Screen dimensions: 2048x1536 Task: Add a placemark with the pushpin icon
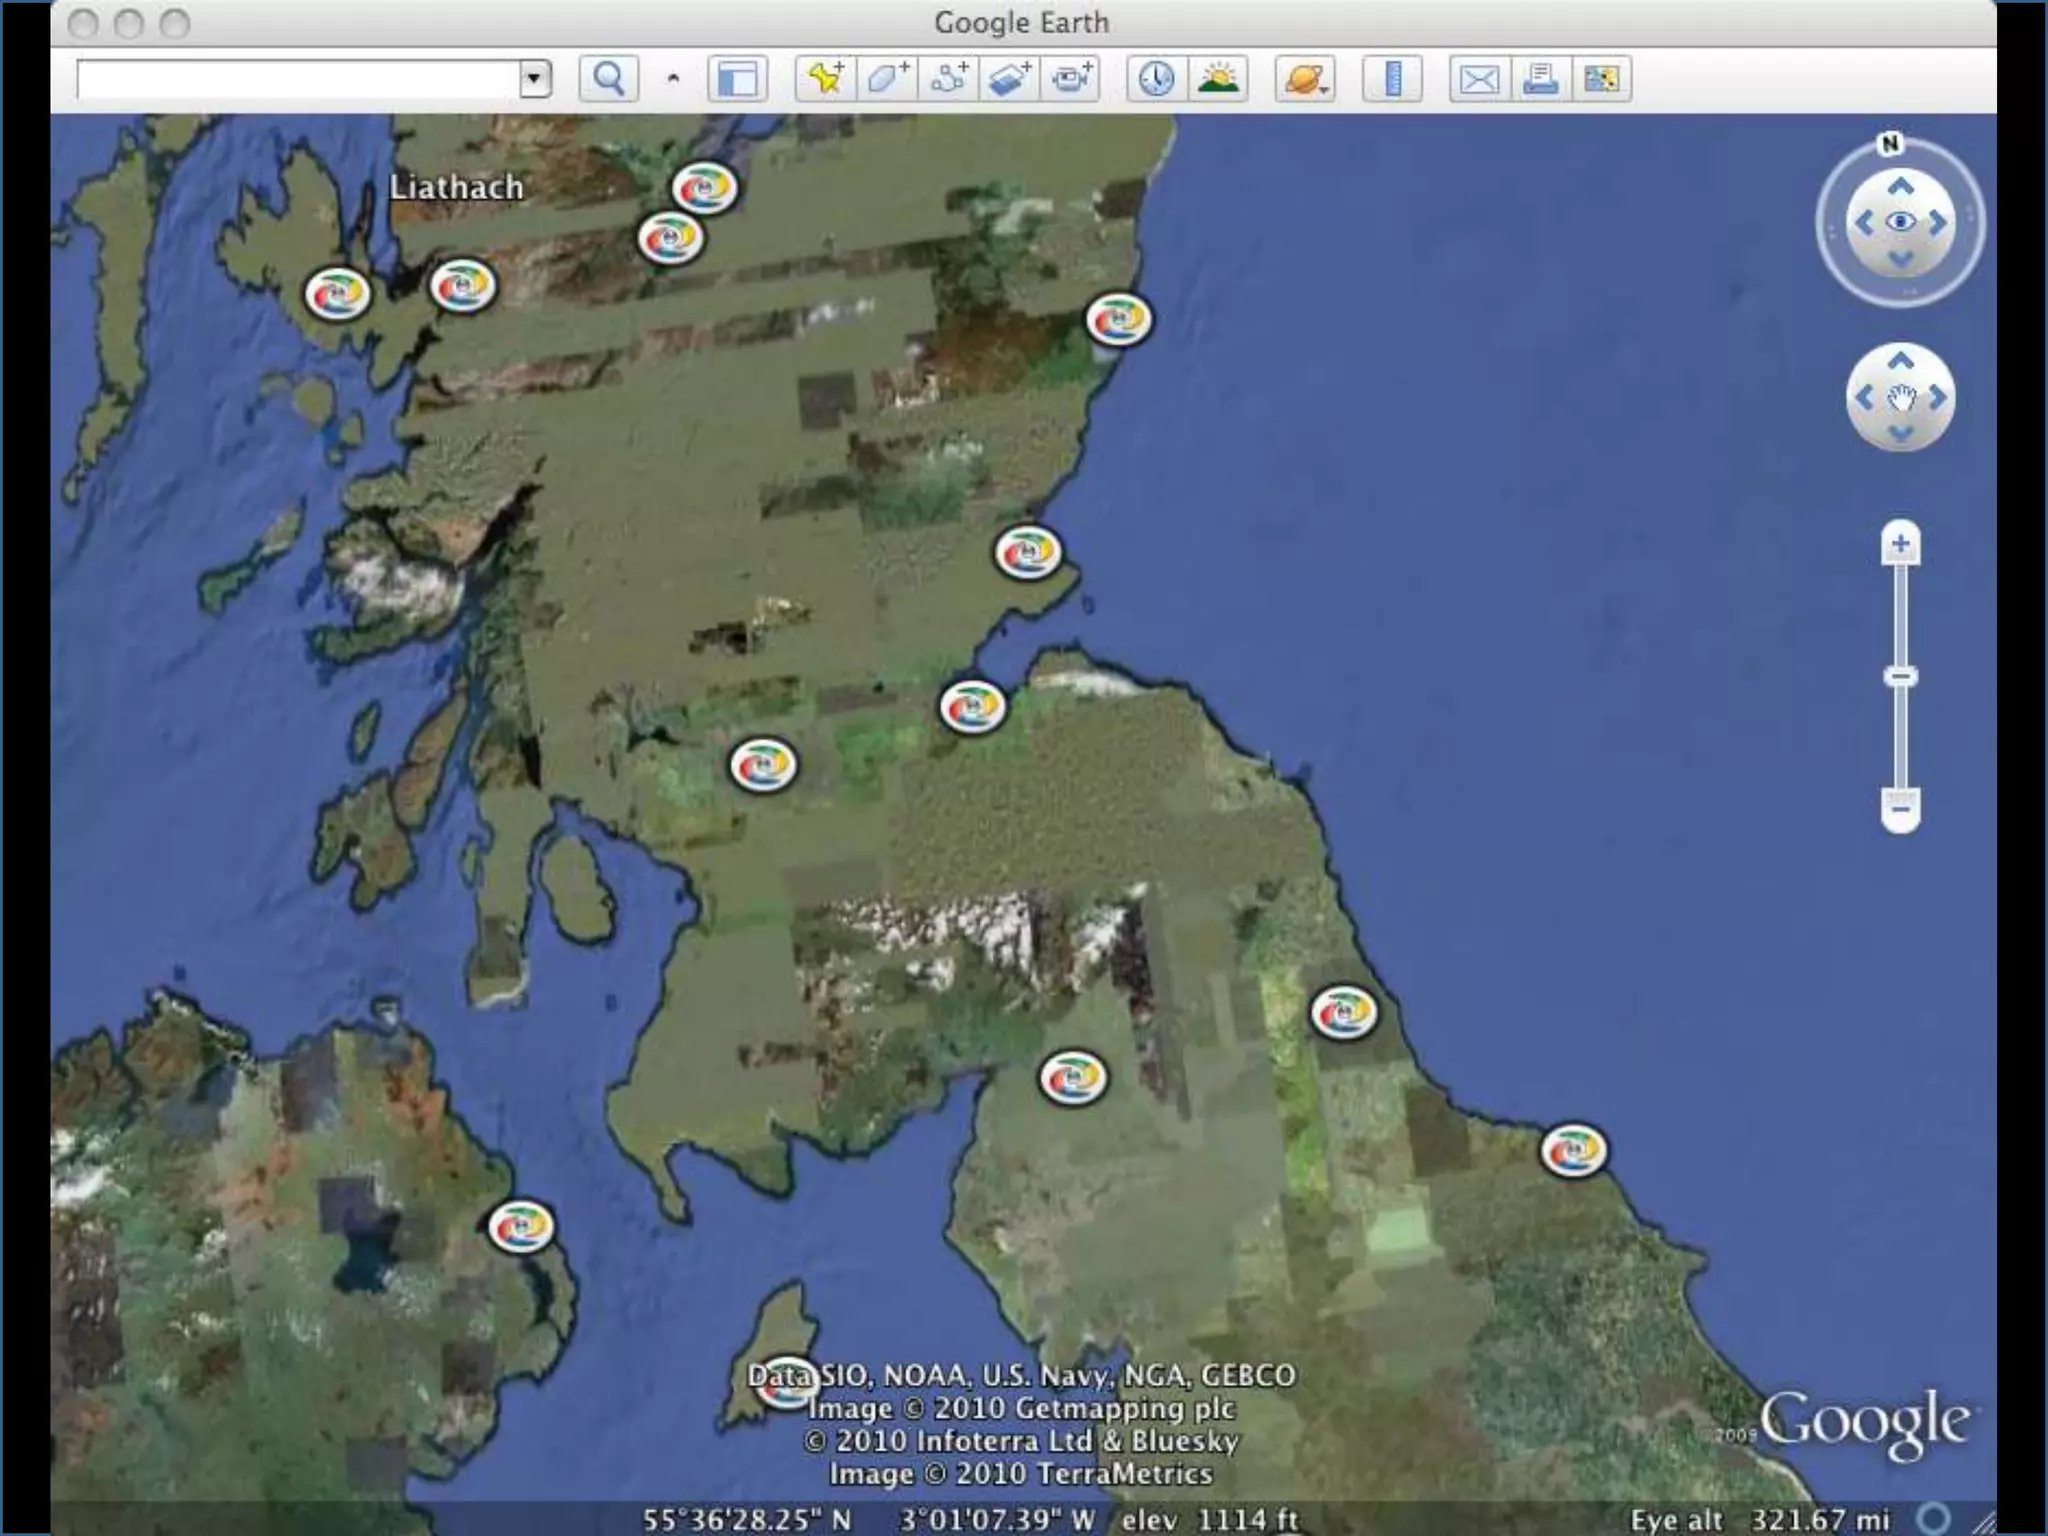click(825, 78)
